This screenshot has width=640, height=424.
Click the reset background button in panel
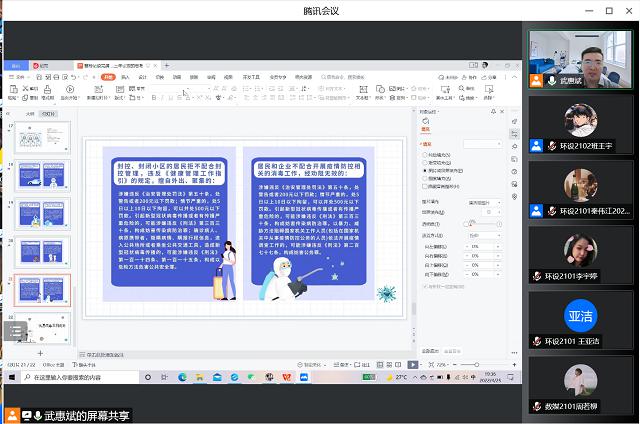point(452,351)
